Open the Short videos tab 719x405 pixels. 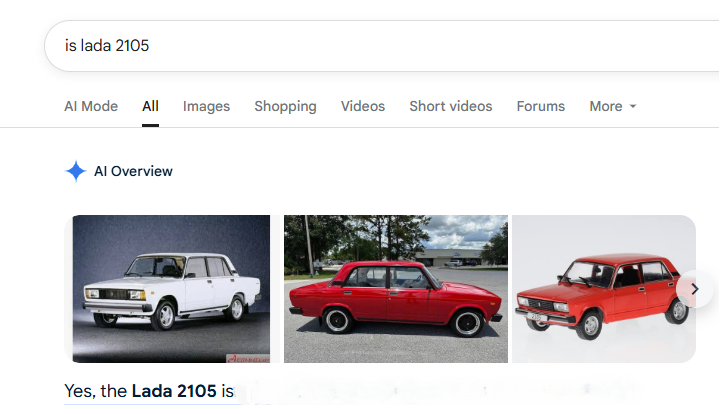click(450, 106)
